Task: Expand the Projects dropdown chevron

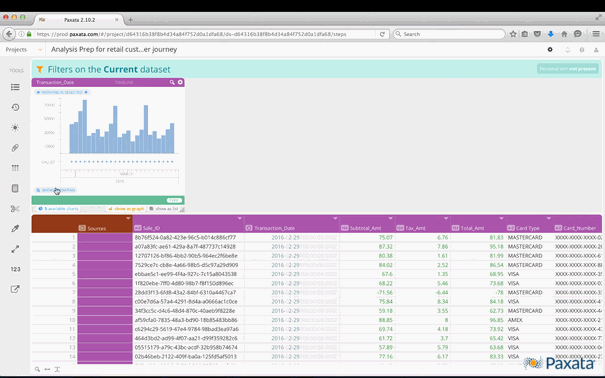Action: point(40,50)
